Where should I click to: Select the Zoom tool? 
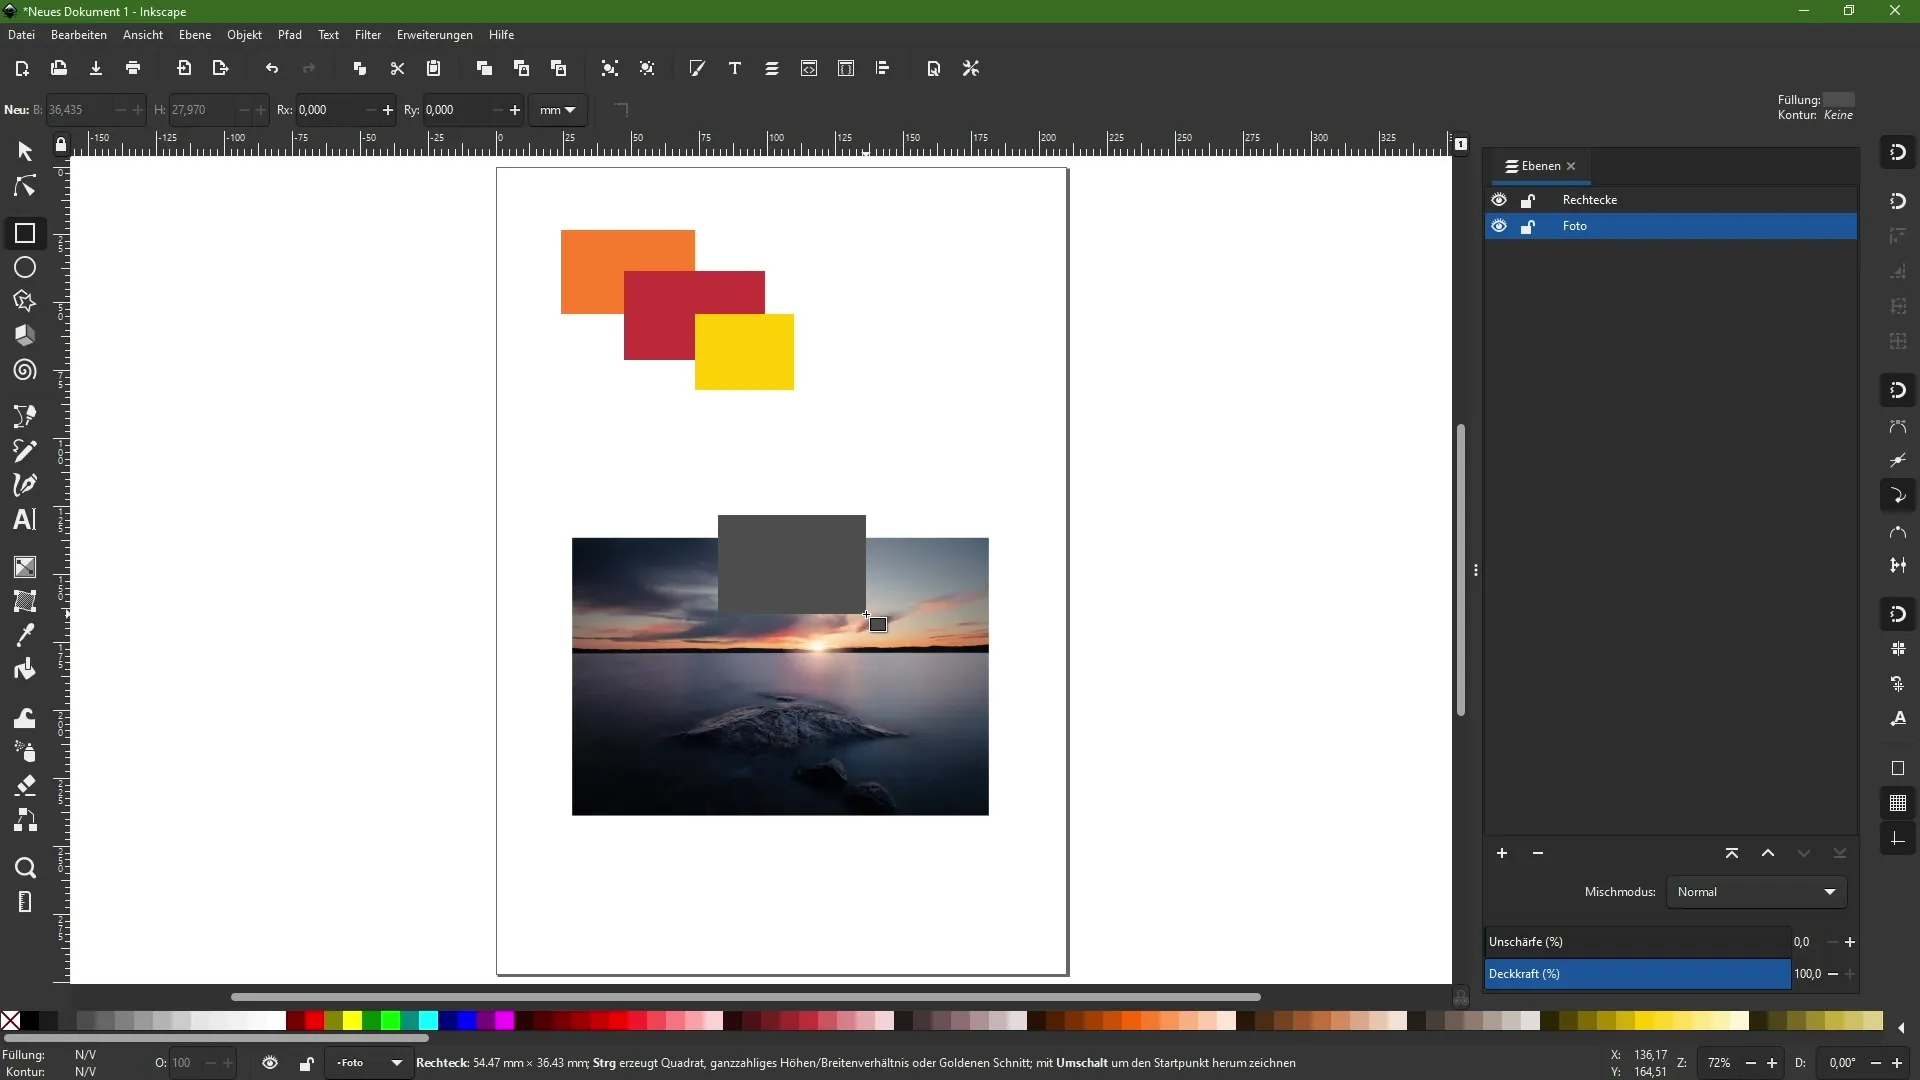point(24,866)
